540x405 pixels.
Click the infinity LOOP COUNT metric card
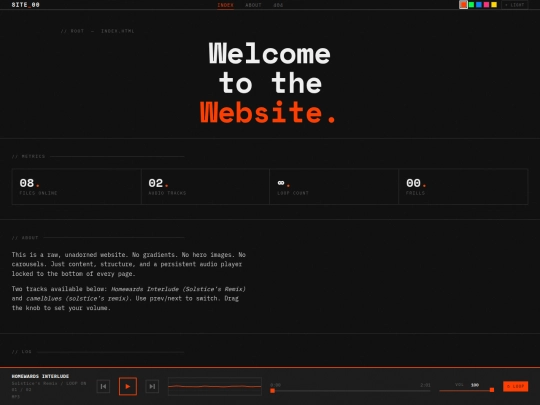point(334,187)
